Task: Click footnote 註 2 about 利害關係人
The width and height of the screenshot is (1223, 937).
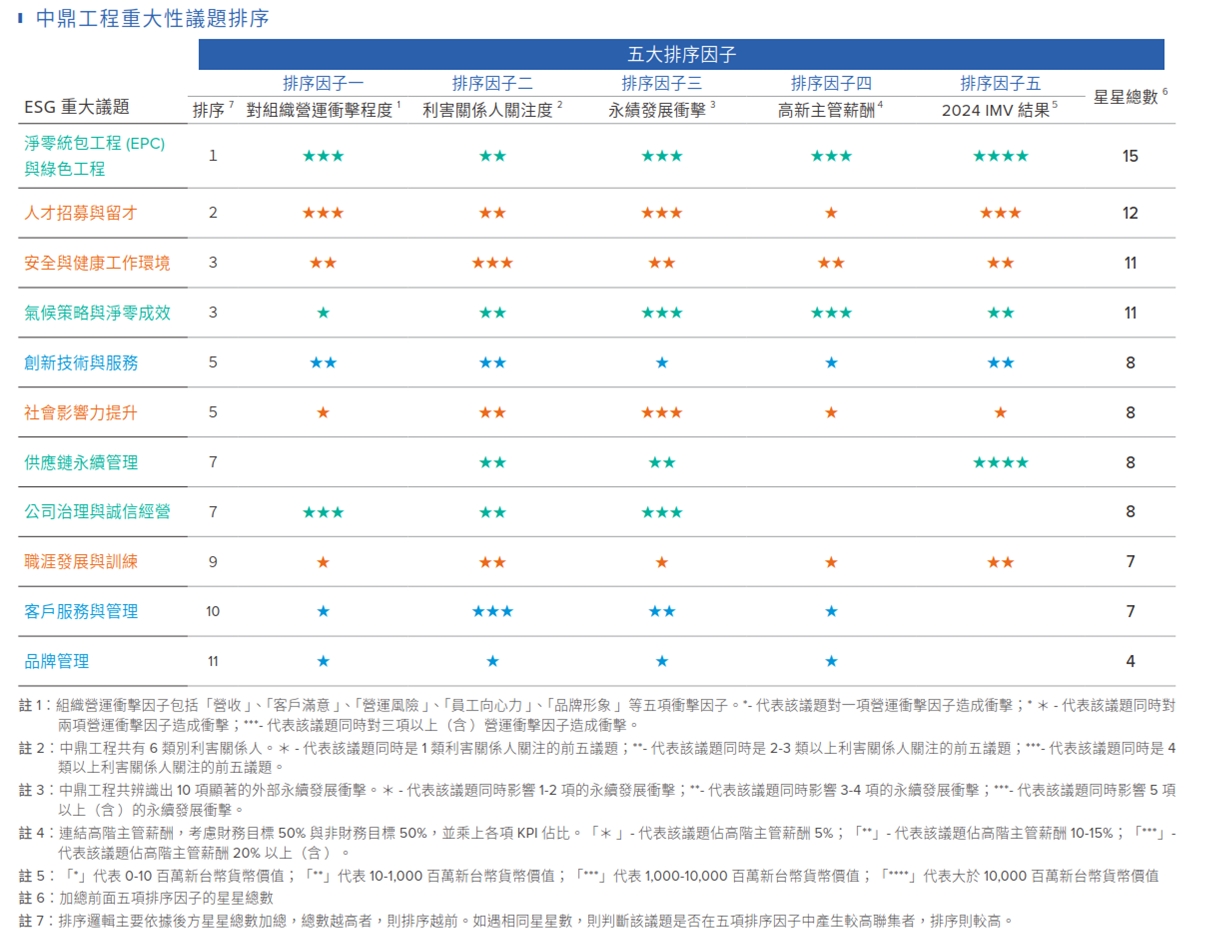Action: coord(598,757)
